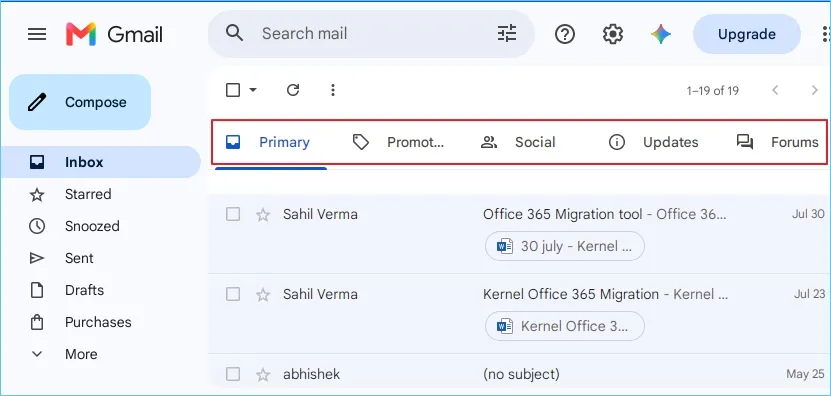Image resolution: width=831 pixels, height=396 pixels.
Task: Click the Upgrade button
Action: tap(747, 34)
